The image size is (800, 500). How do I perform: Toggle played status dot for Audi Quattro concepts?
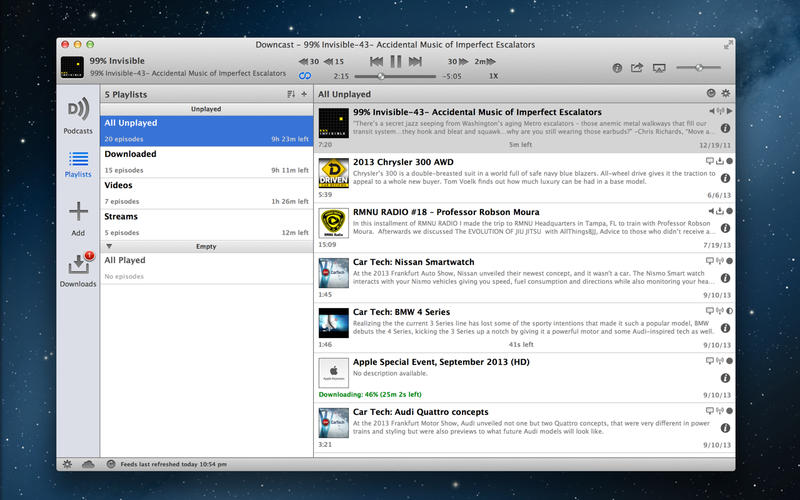pyautogui.click(x=730, y=411)
